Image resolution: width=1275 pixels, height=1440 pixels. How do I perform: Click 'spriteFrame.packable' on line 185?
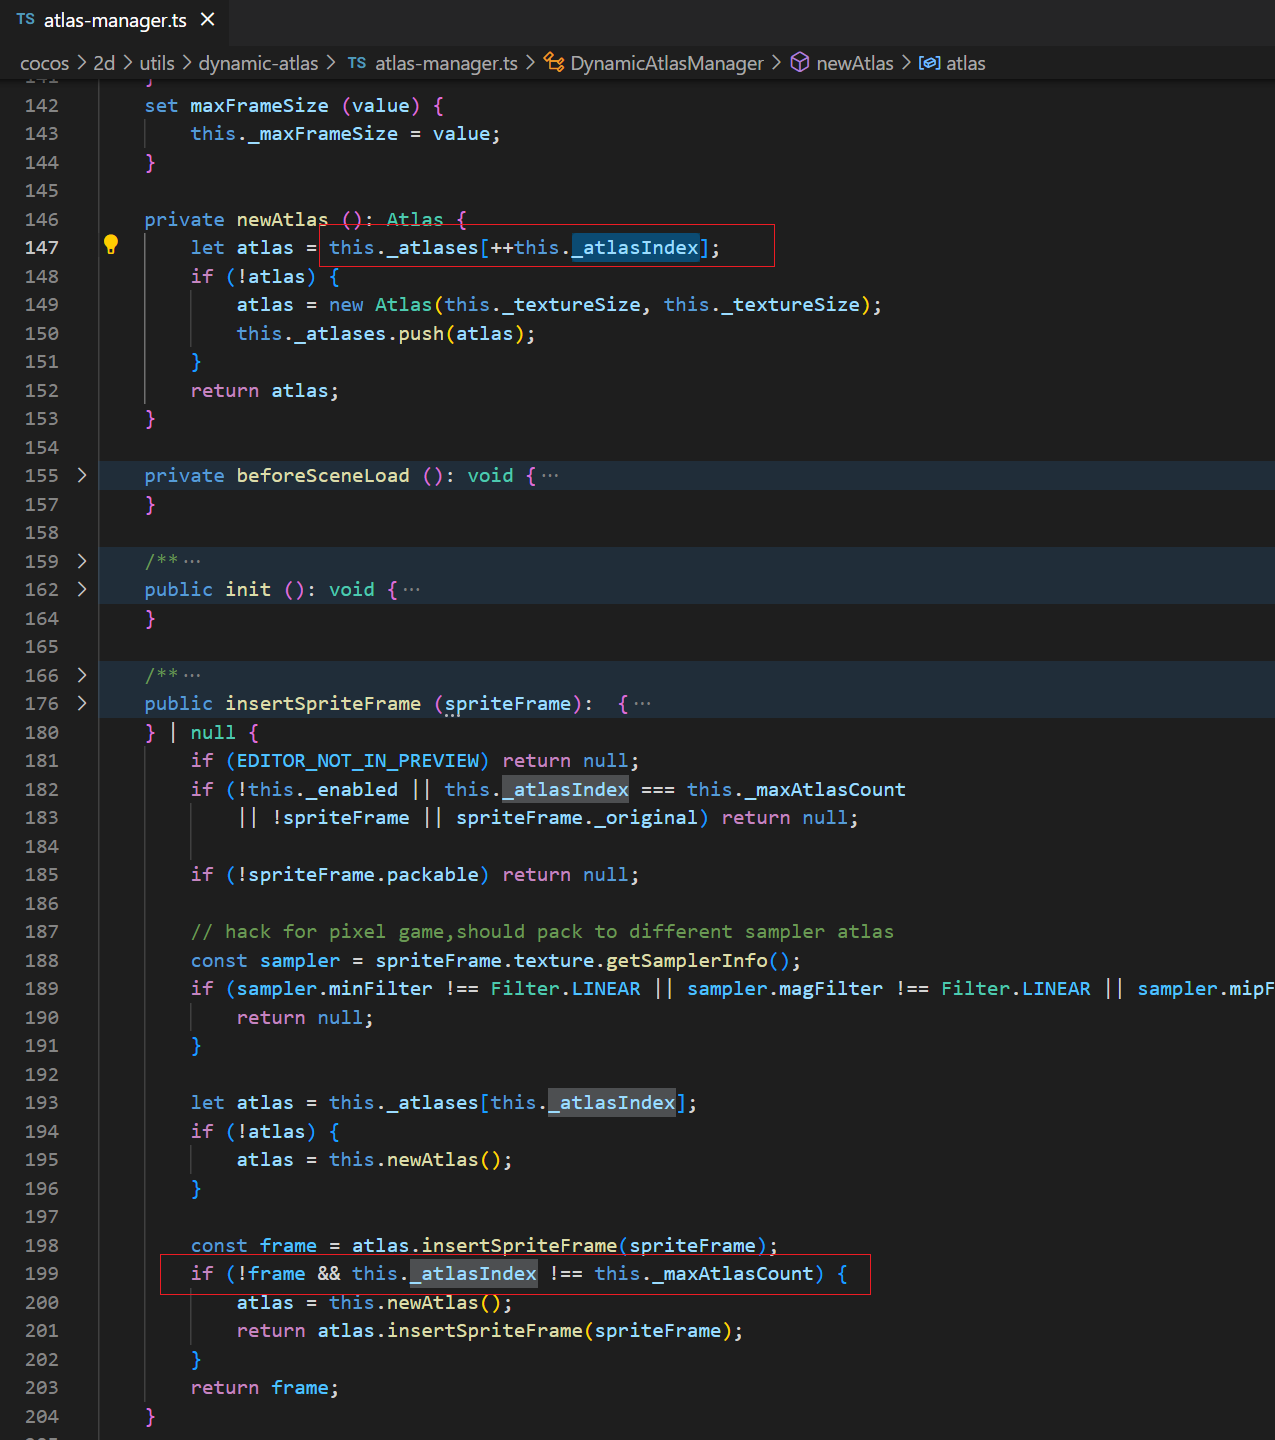click(363, 874)
